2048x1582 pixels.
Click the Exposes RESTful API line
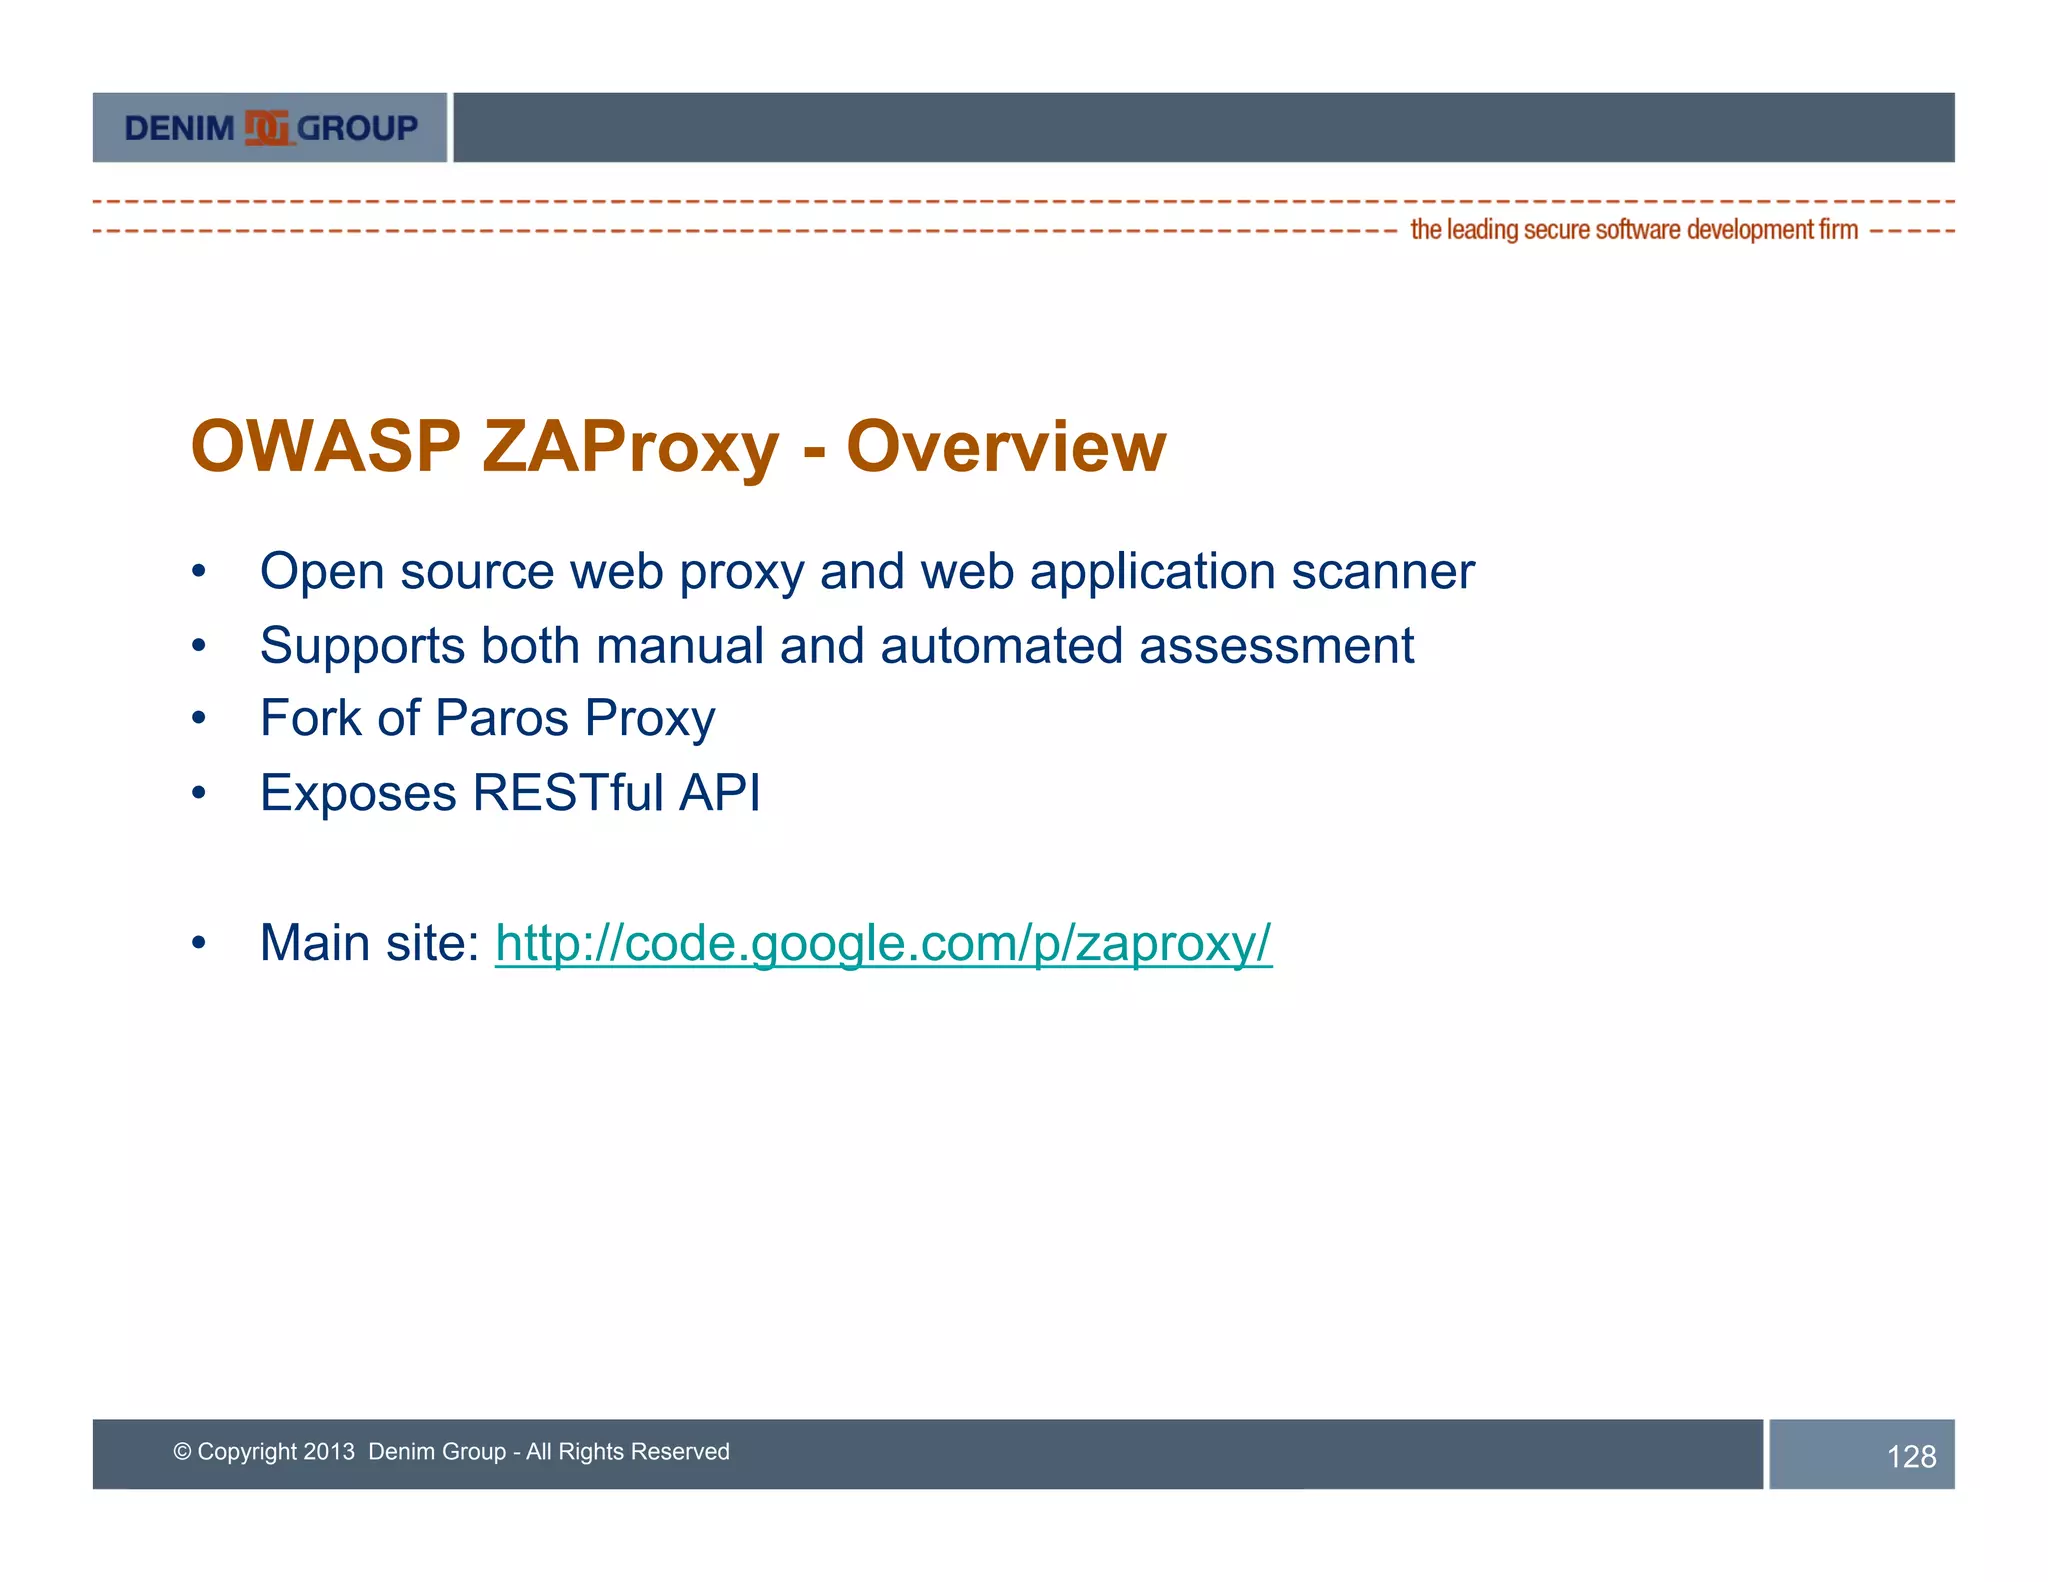pos(510,793)
